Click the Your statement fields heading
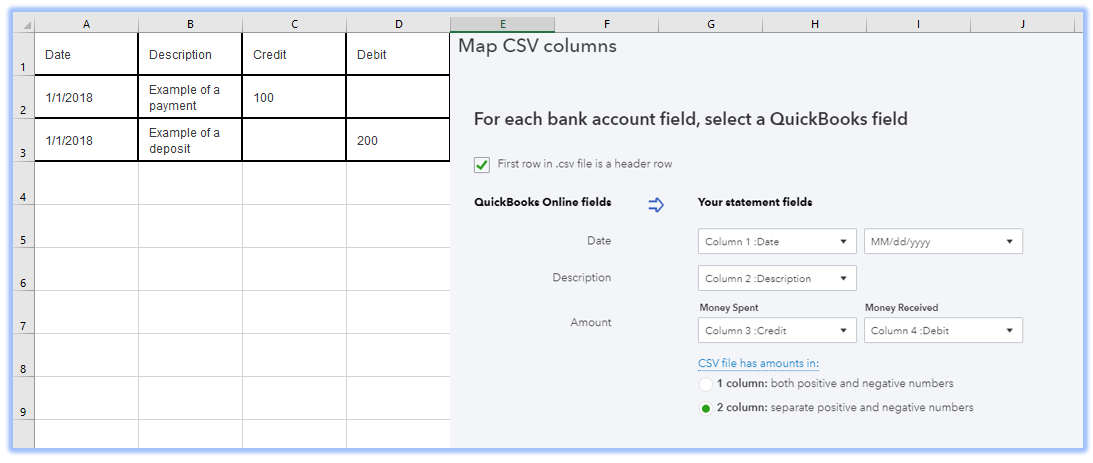The width and height of the screenshot is (1093, 463). pos(755,202)
